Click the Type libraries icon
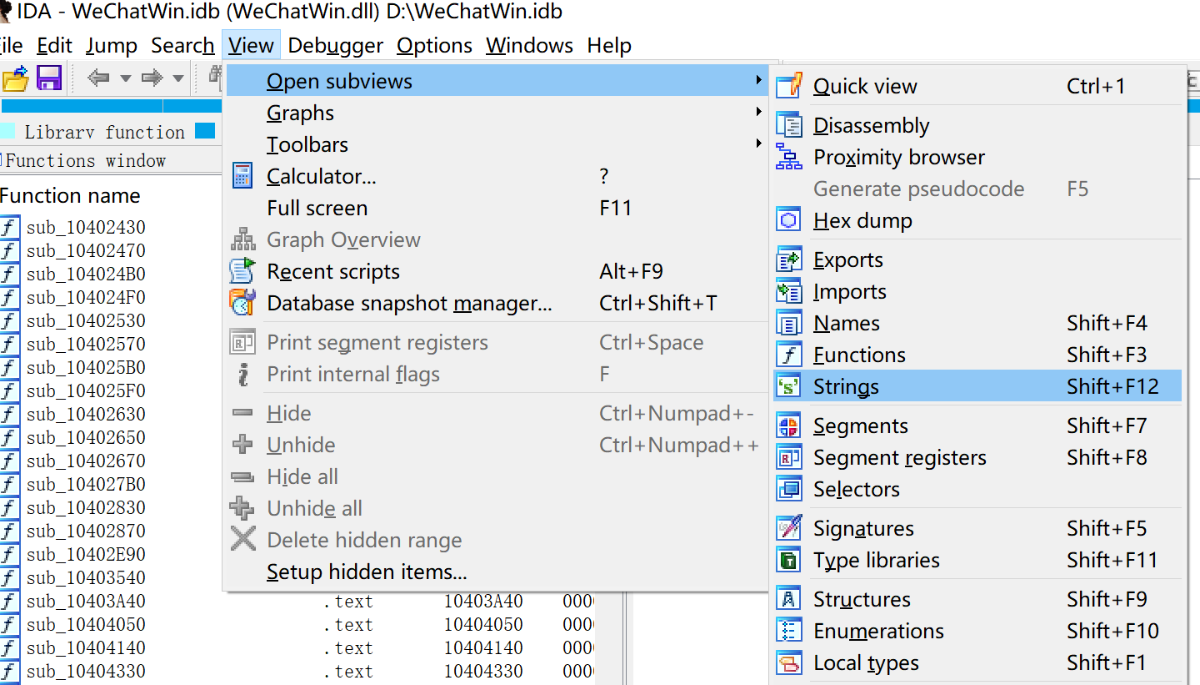The width and height of the screenshot is (1200, 685). (x=790, y=560)
